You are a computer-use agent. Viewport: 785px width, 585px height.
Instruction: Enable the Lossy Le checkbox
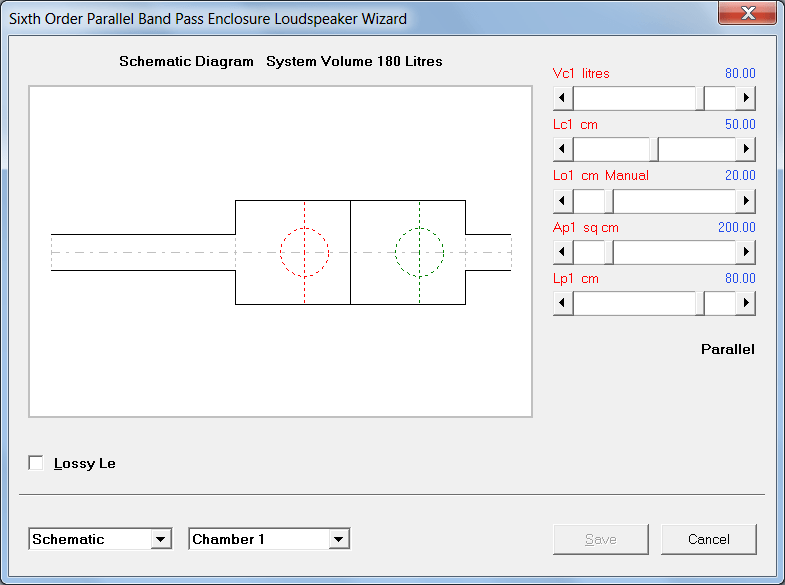(36, 463)
